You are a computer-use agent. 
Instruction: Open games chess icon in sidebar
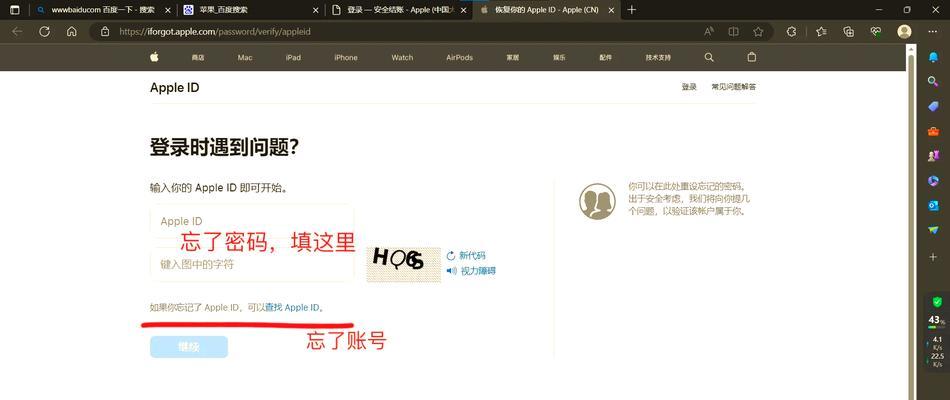(933, 156)
